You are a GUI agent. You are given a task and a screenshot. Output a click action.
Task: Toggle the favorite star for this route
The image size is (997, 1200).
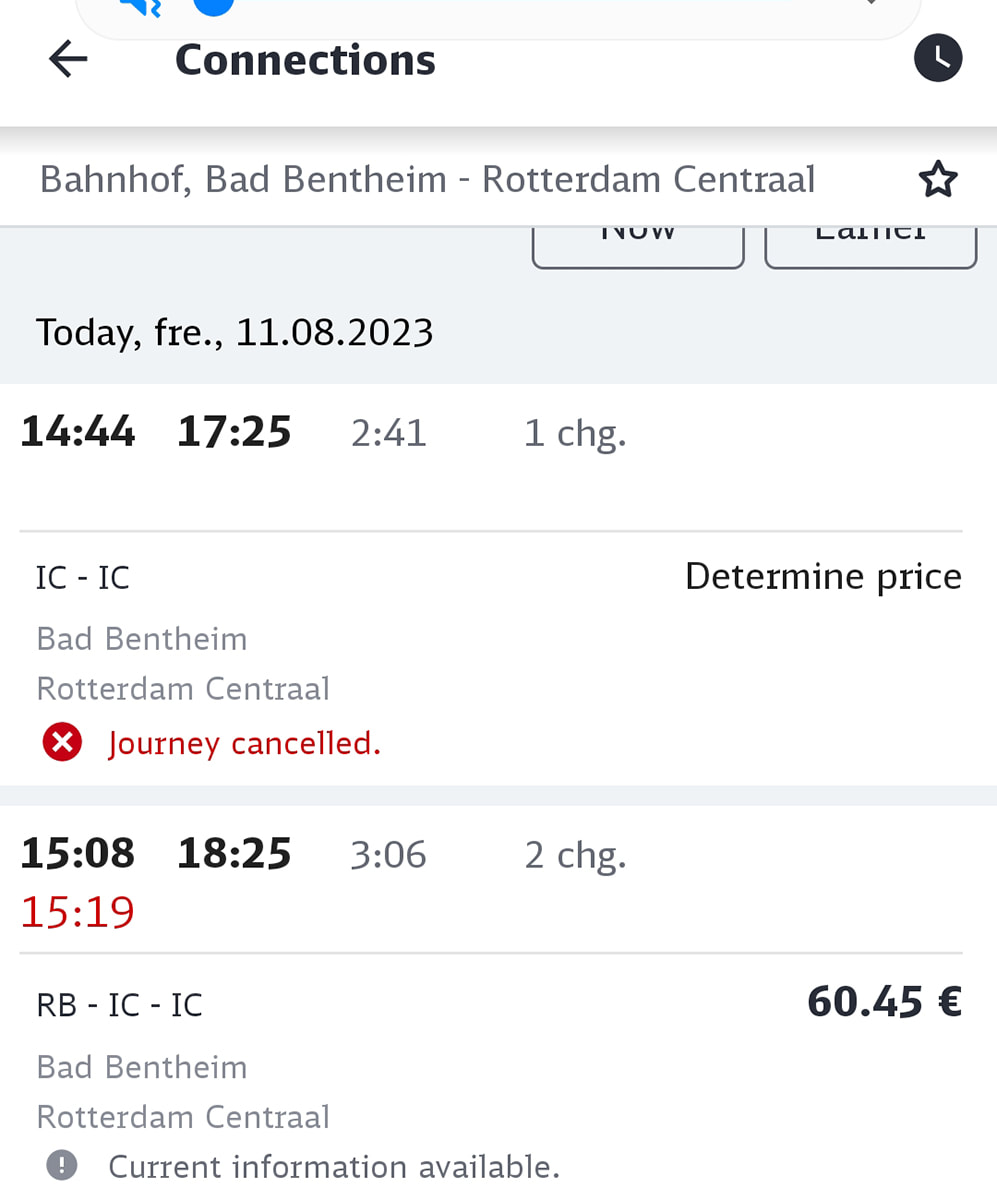937,180
